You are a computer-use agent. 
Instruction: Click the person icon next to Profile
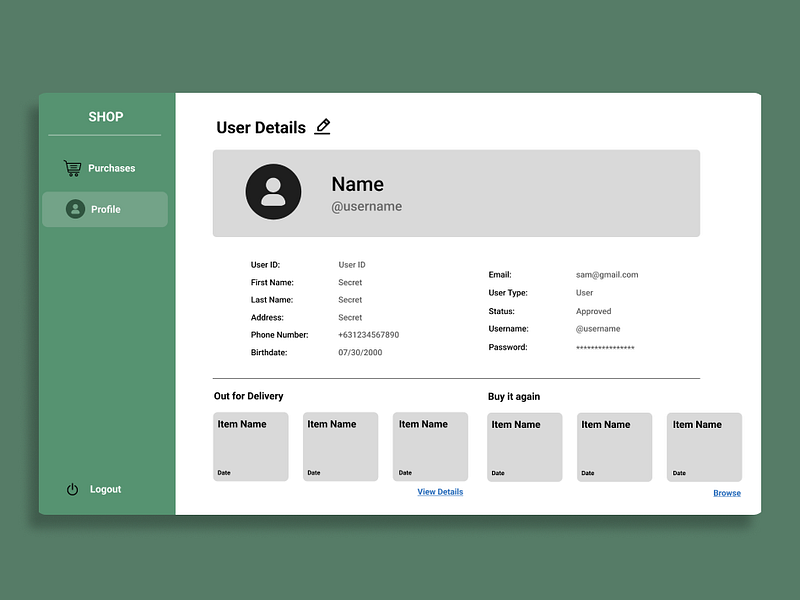(74, 209)
